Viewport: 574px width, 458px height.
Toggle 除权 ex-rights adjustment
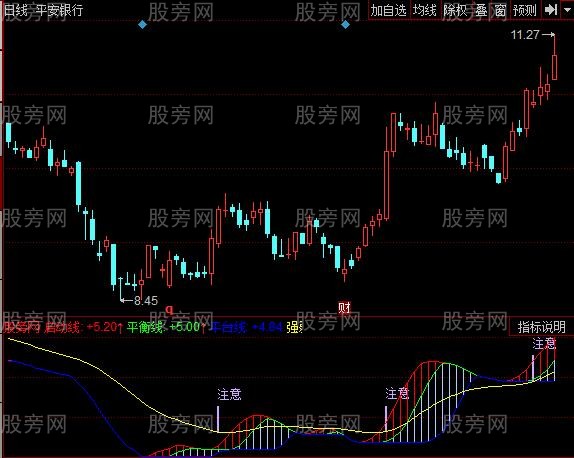456,10
